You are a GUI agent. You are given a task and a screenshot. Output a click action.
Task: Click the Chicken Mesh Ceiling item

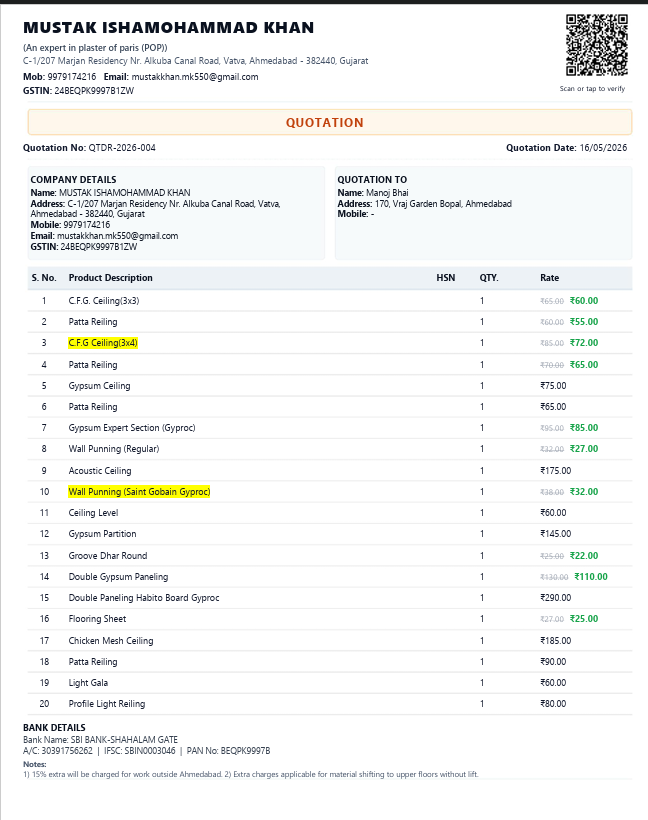pyautogui.click(x=111, y=641)
